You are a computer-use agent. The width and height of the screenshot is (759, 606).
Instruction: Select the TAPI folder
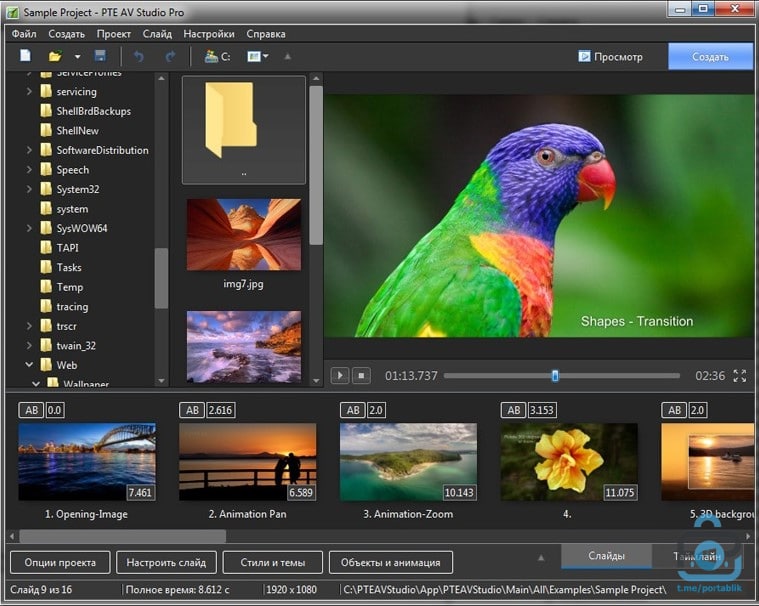click(60, 248)
